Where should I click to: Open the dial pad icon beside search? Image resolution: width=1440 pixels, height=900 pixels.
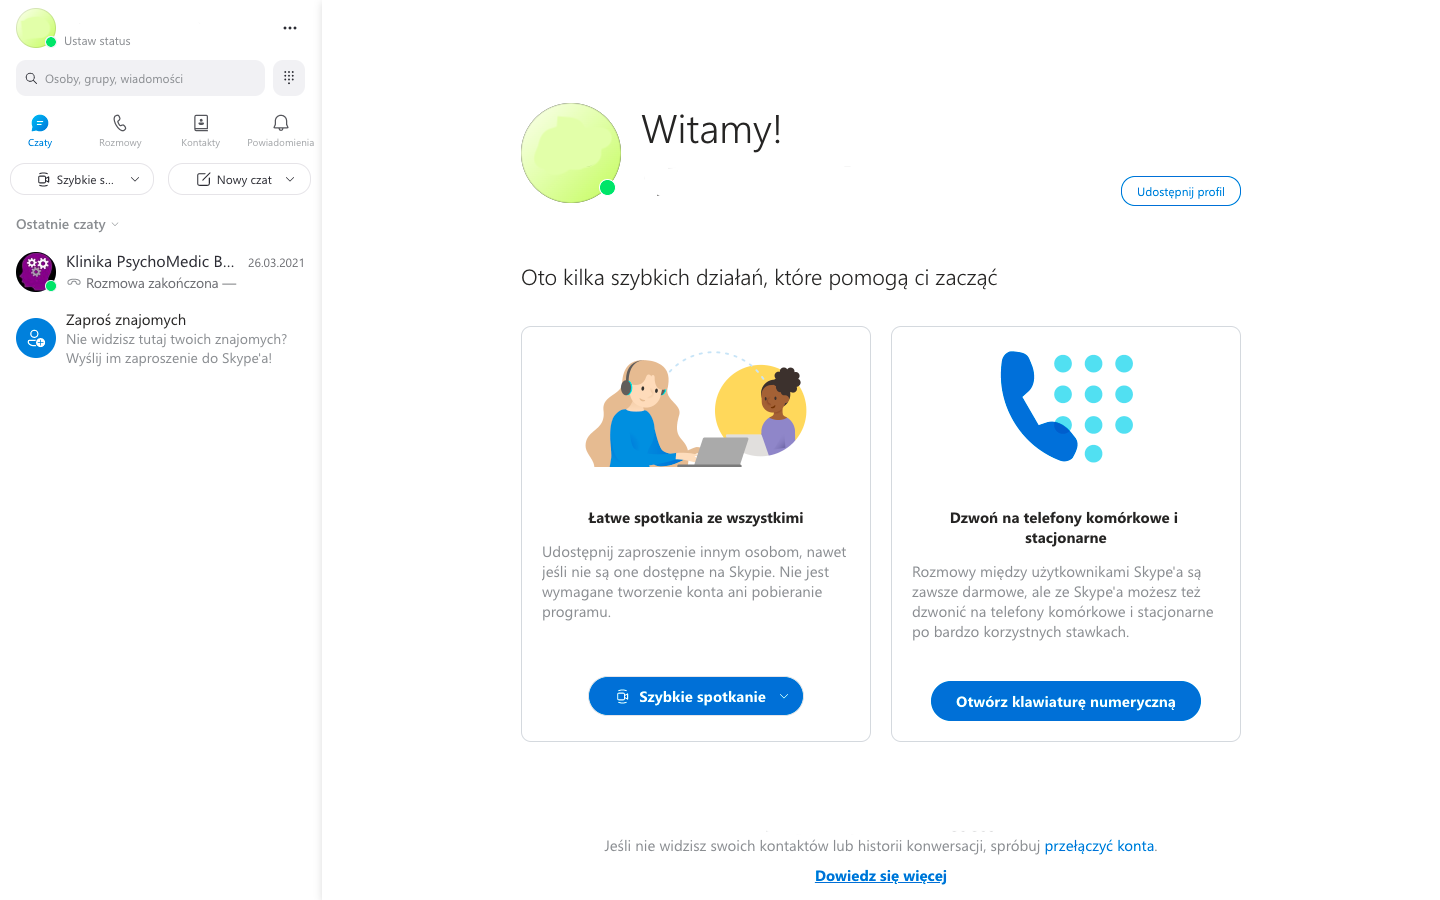click(289, 78)
